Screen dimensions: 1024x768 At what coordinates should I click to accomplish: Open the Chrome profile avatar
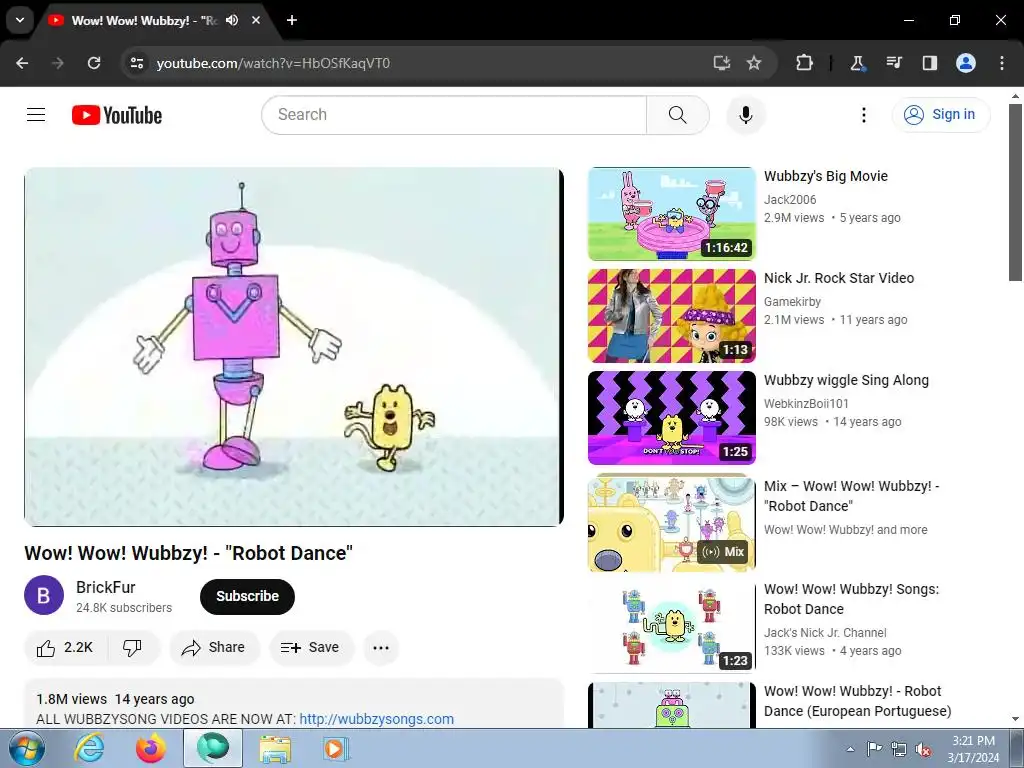(965, 63)
